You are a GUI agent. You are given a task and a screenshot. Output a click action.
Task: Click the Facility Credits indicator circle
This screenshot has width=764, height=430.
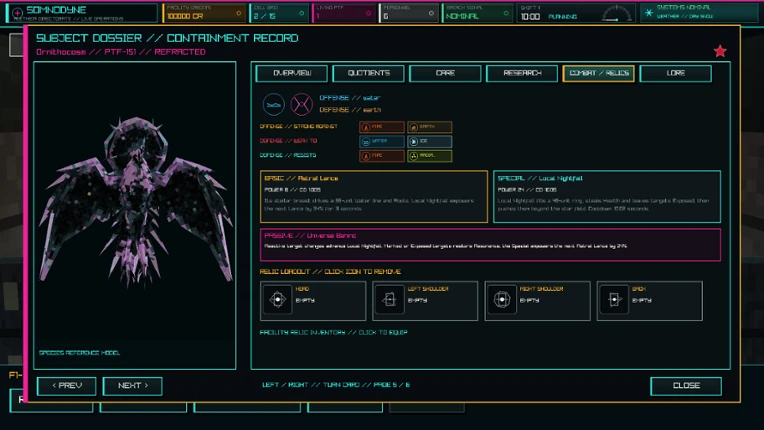239,13
